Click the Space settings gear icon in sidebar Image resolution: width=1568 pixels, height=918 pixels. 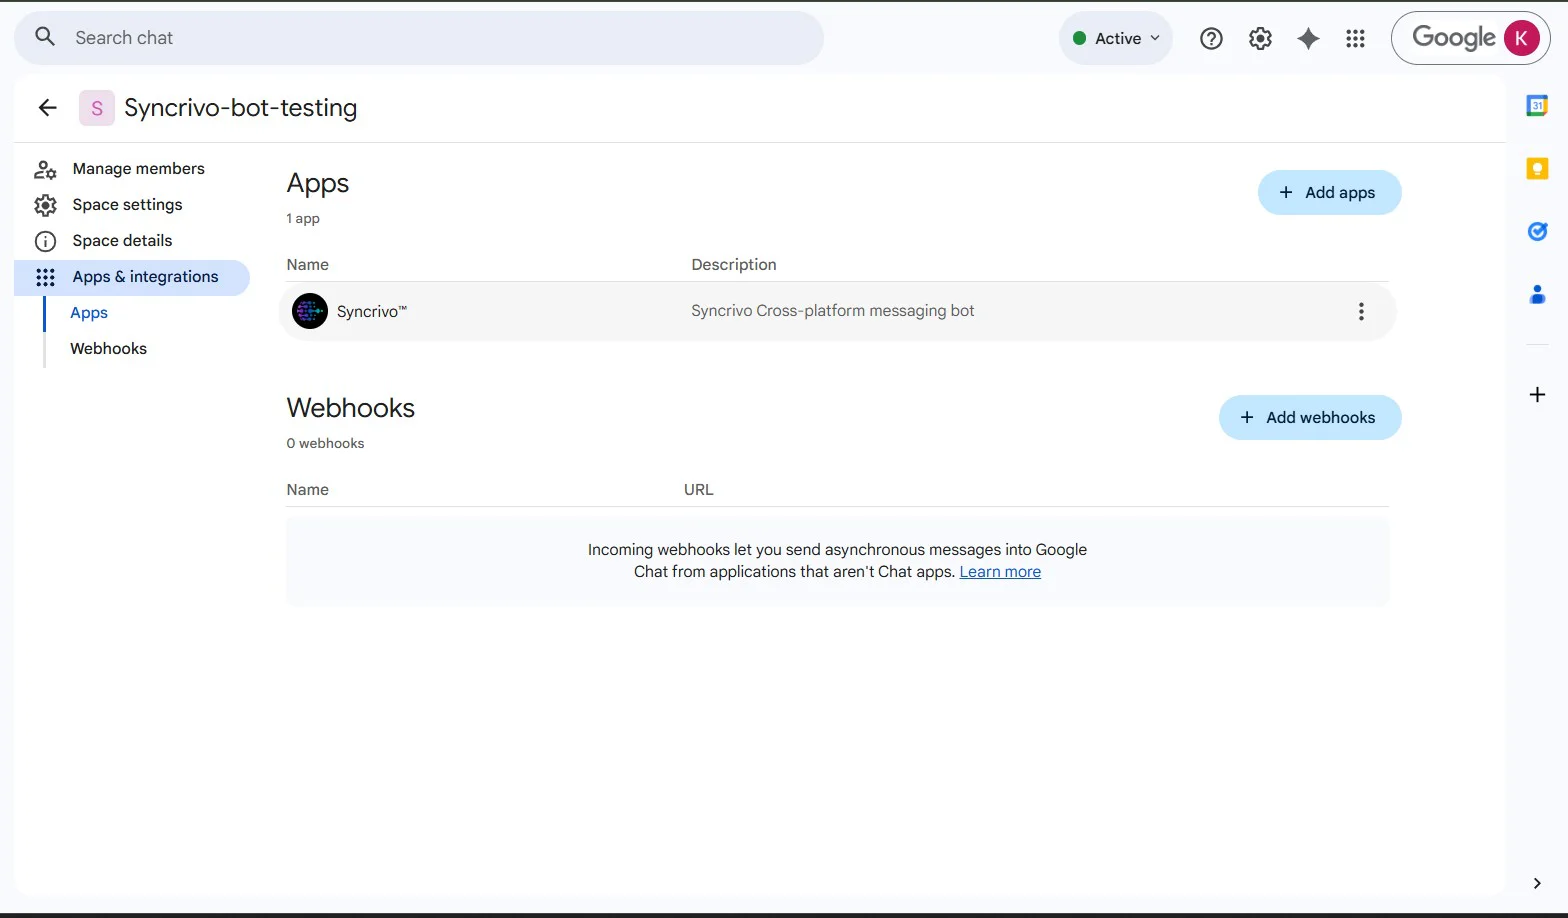(45, 205)
